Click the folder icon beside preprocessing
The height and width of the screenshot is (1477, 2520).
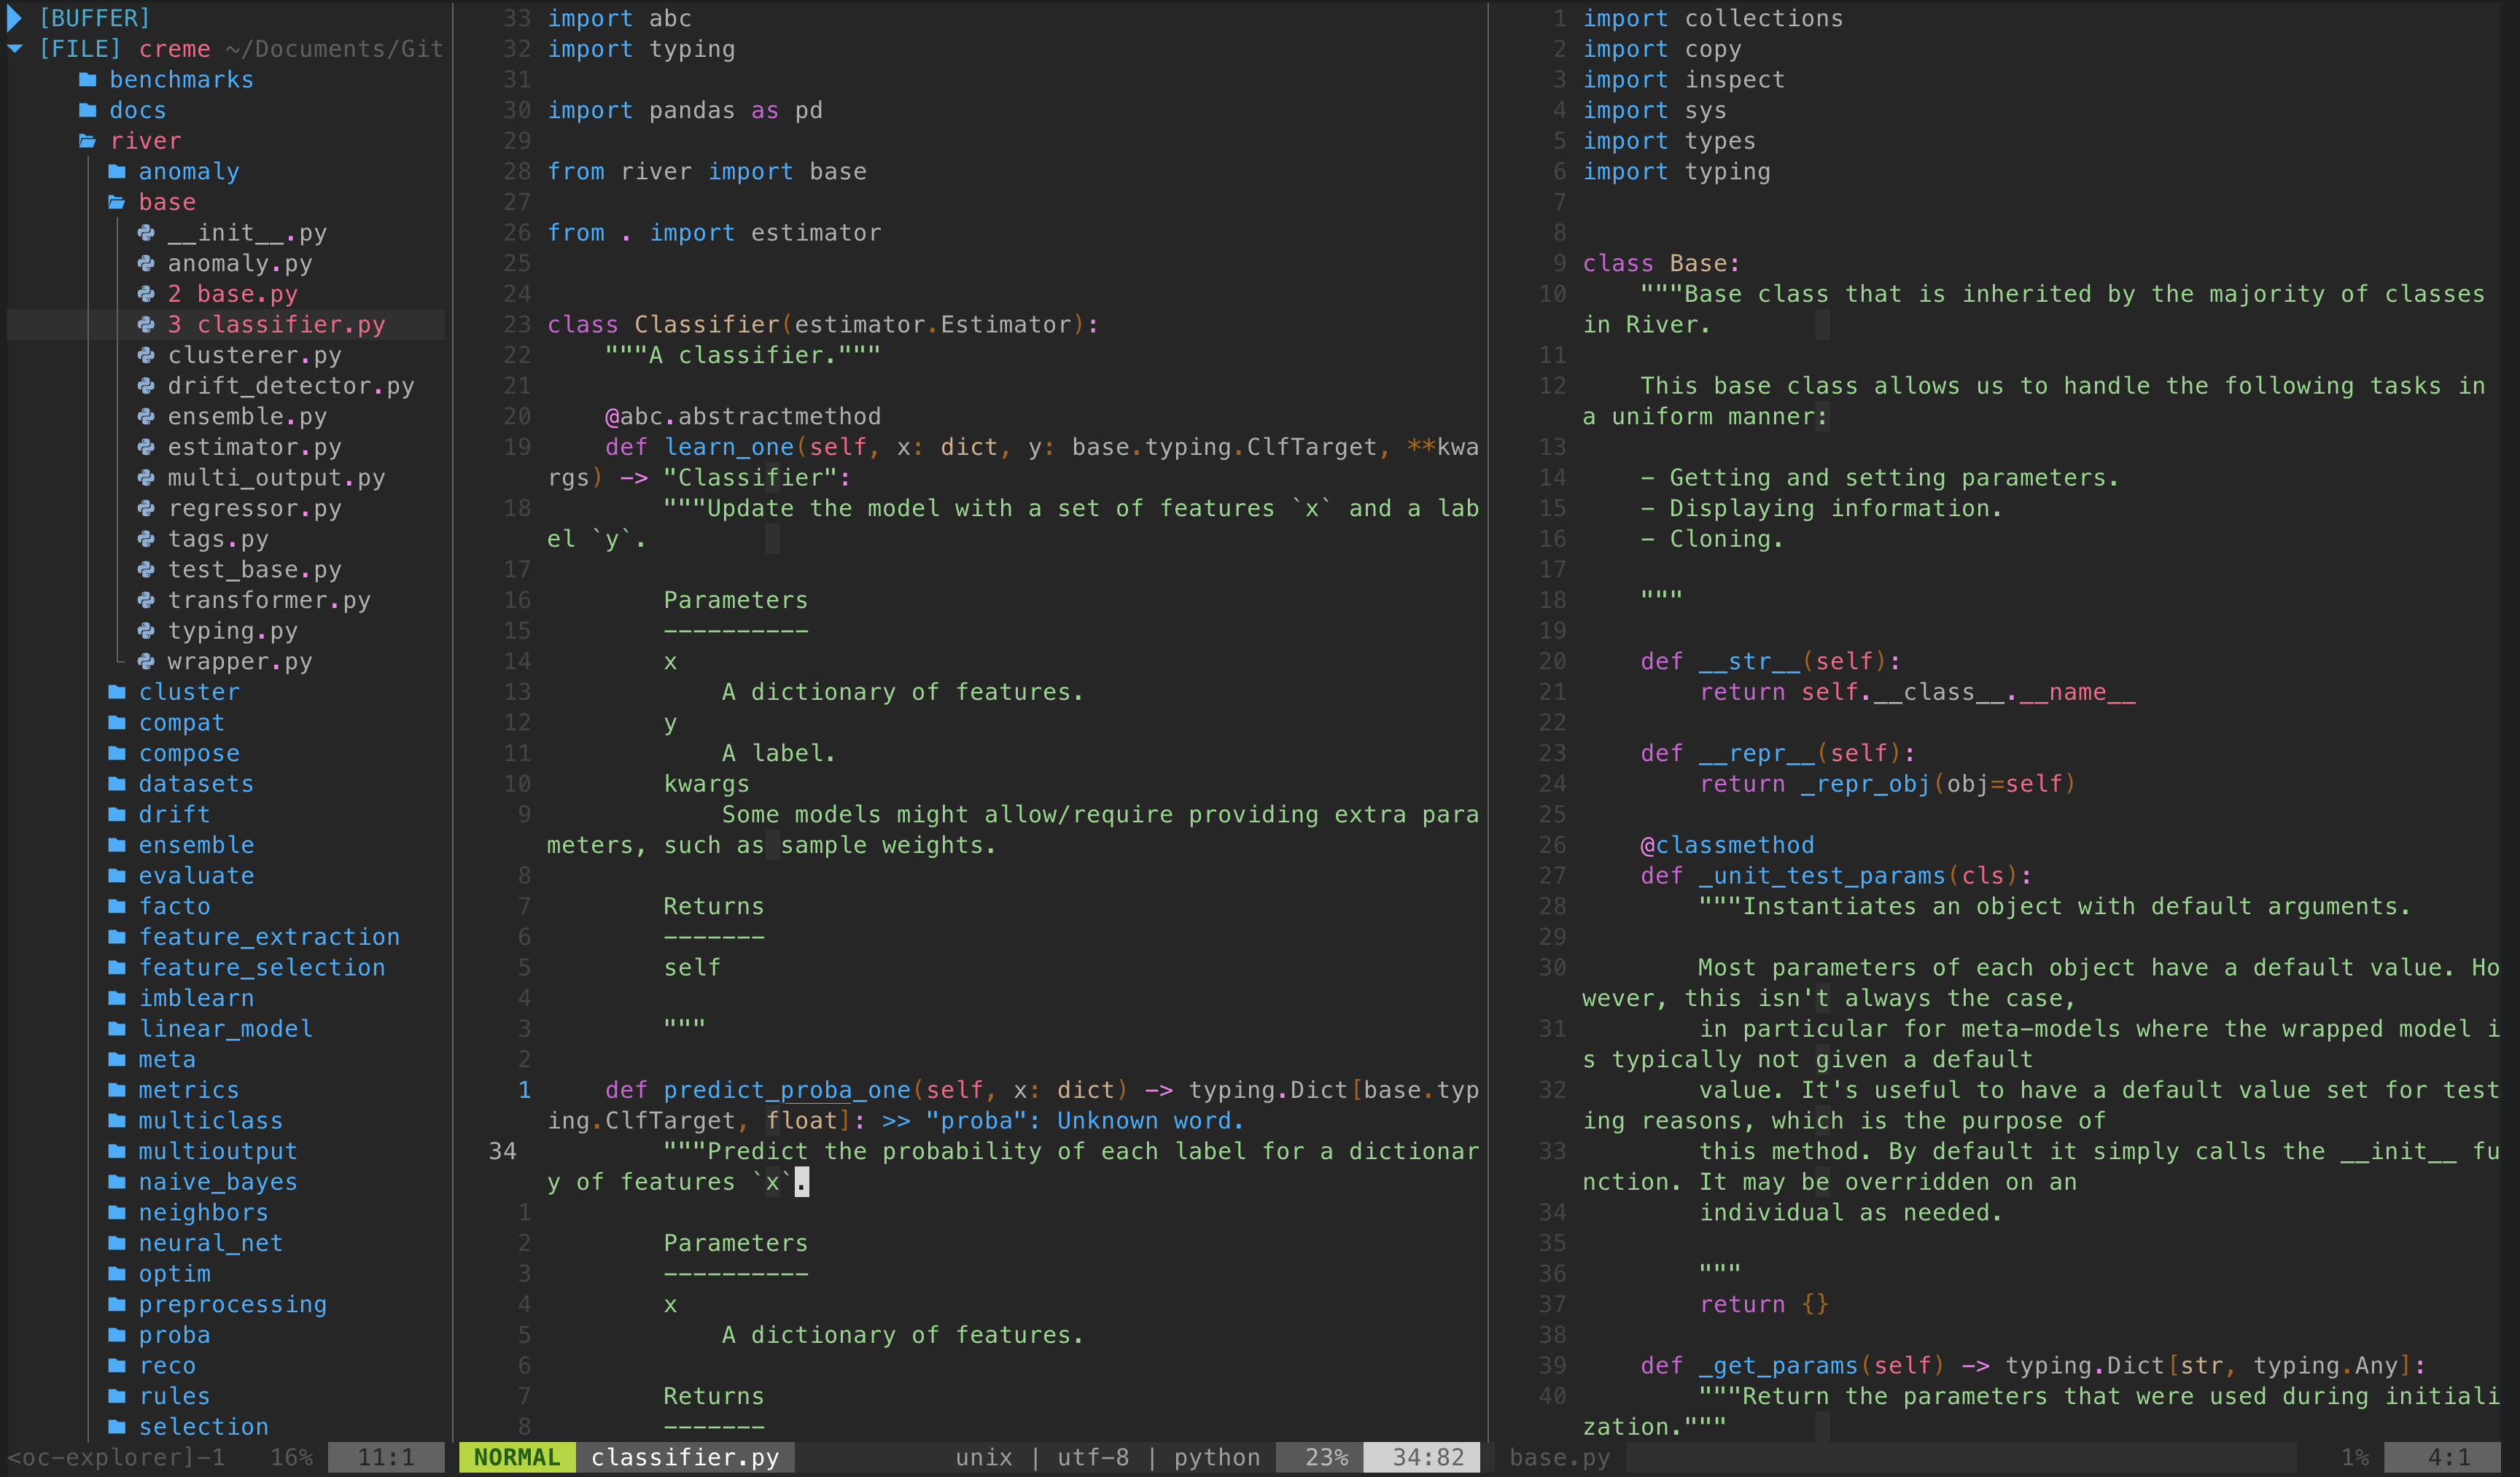click(117, 1304)
